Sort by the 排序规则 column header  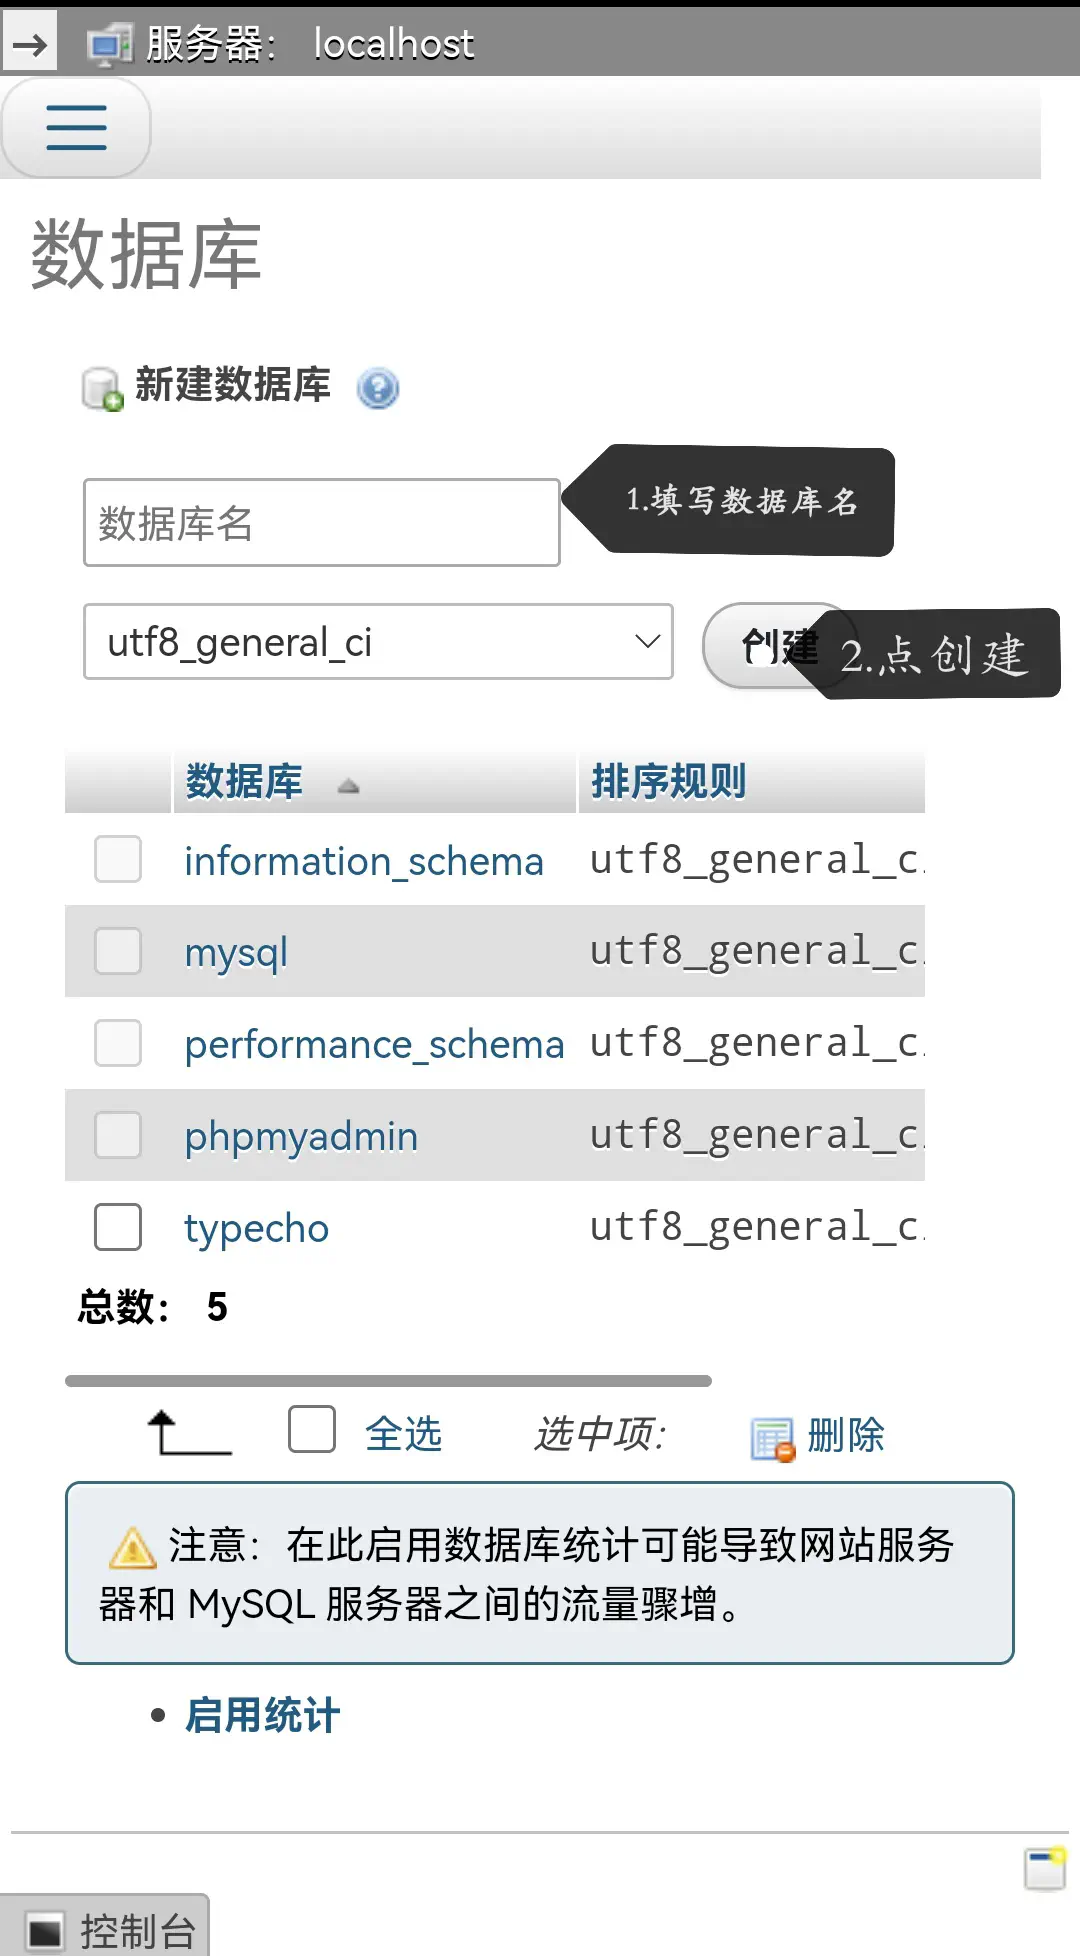(669, 782)
